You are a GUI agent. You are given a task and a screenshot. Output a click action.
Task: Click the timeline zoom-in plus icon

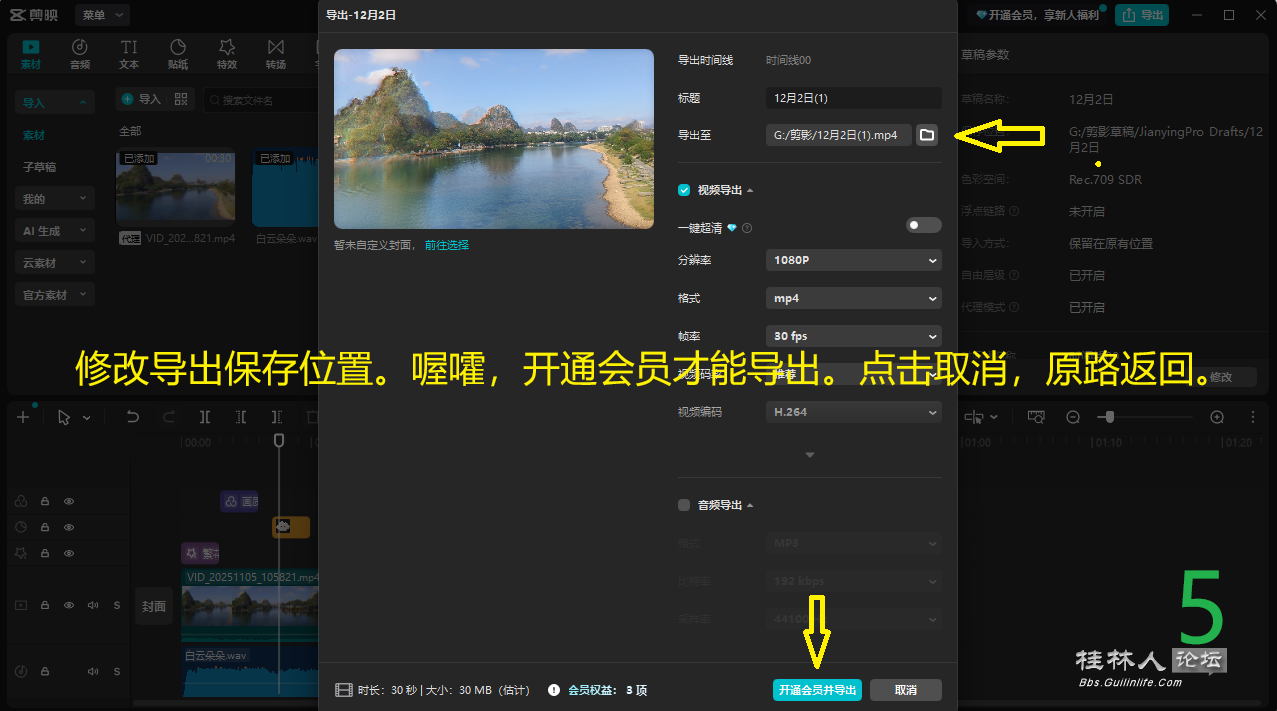coord(1217,417)
